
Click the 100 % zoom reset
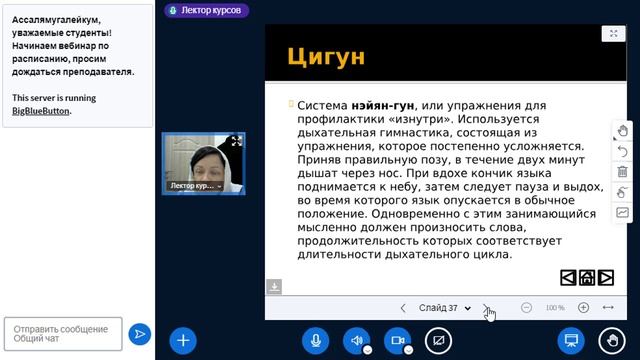(x=555, y=308)
